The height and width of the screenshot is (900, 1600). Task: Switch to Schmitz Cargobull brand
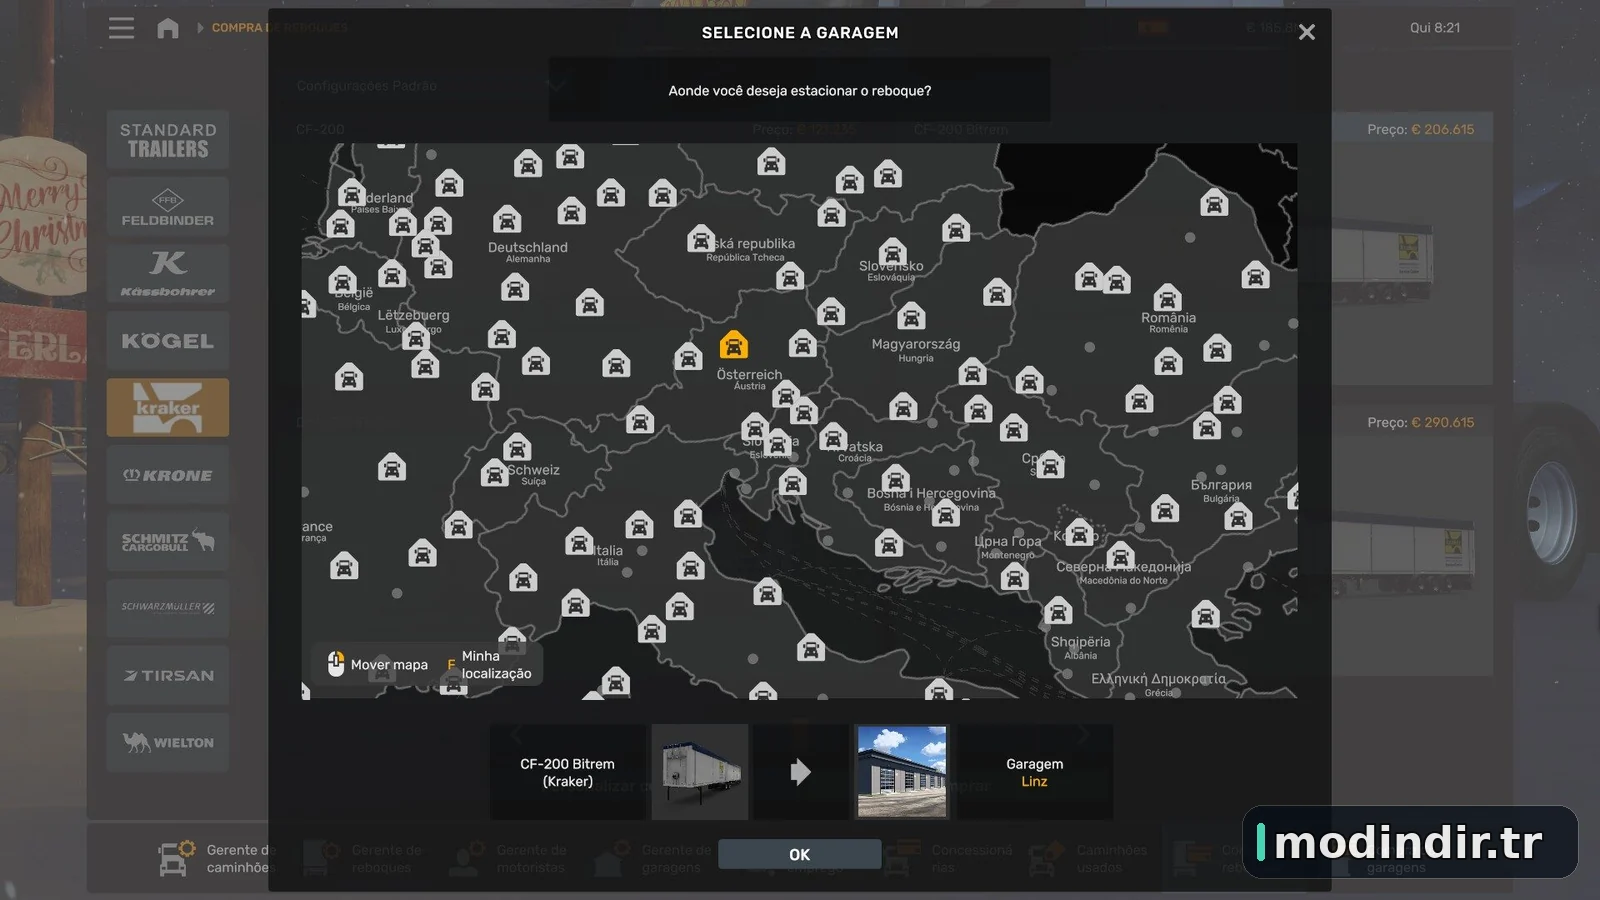point(168,542)
